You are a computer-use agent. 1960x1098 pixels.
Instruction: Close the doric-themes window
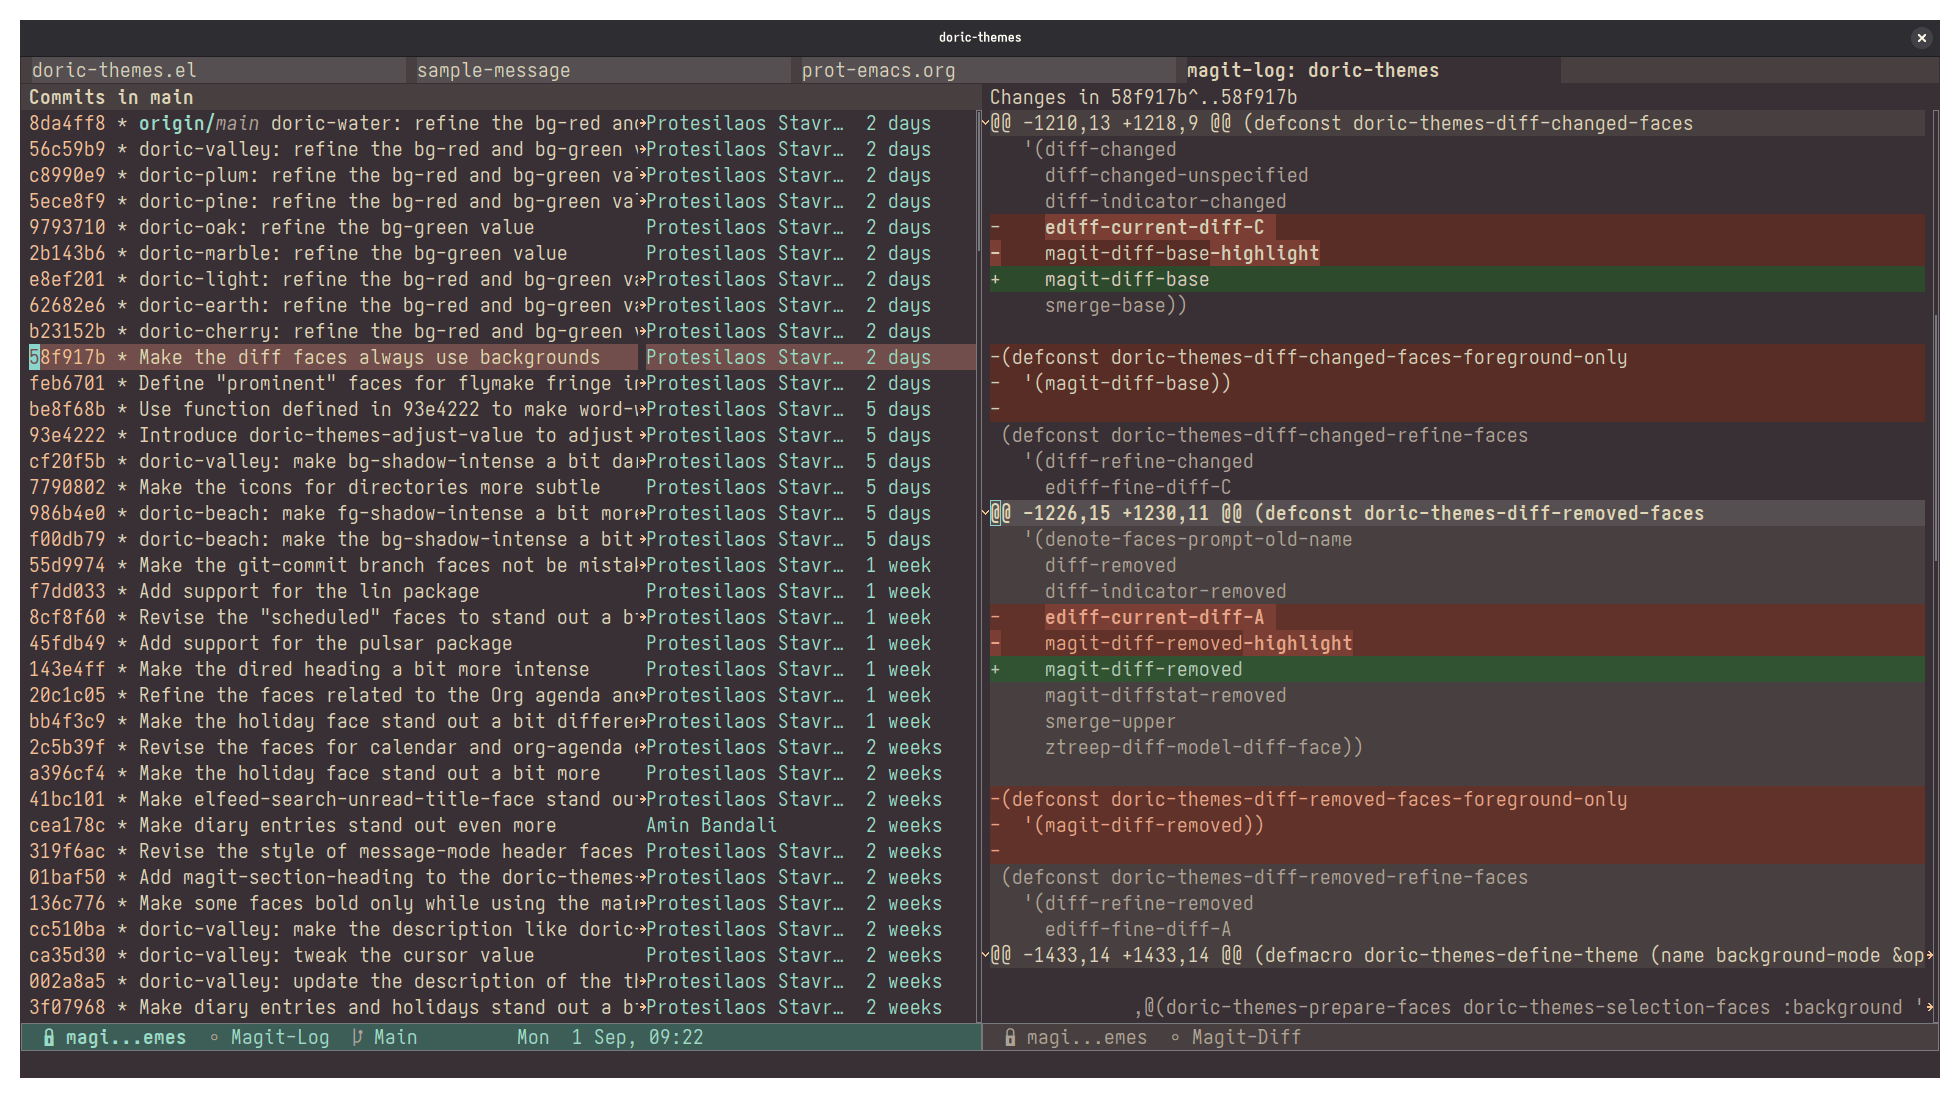coord(1921,37)
